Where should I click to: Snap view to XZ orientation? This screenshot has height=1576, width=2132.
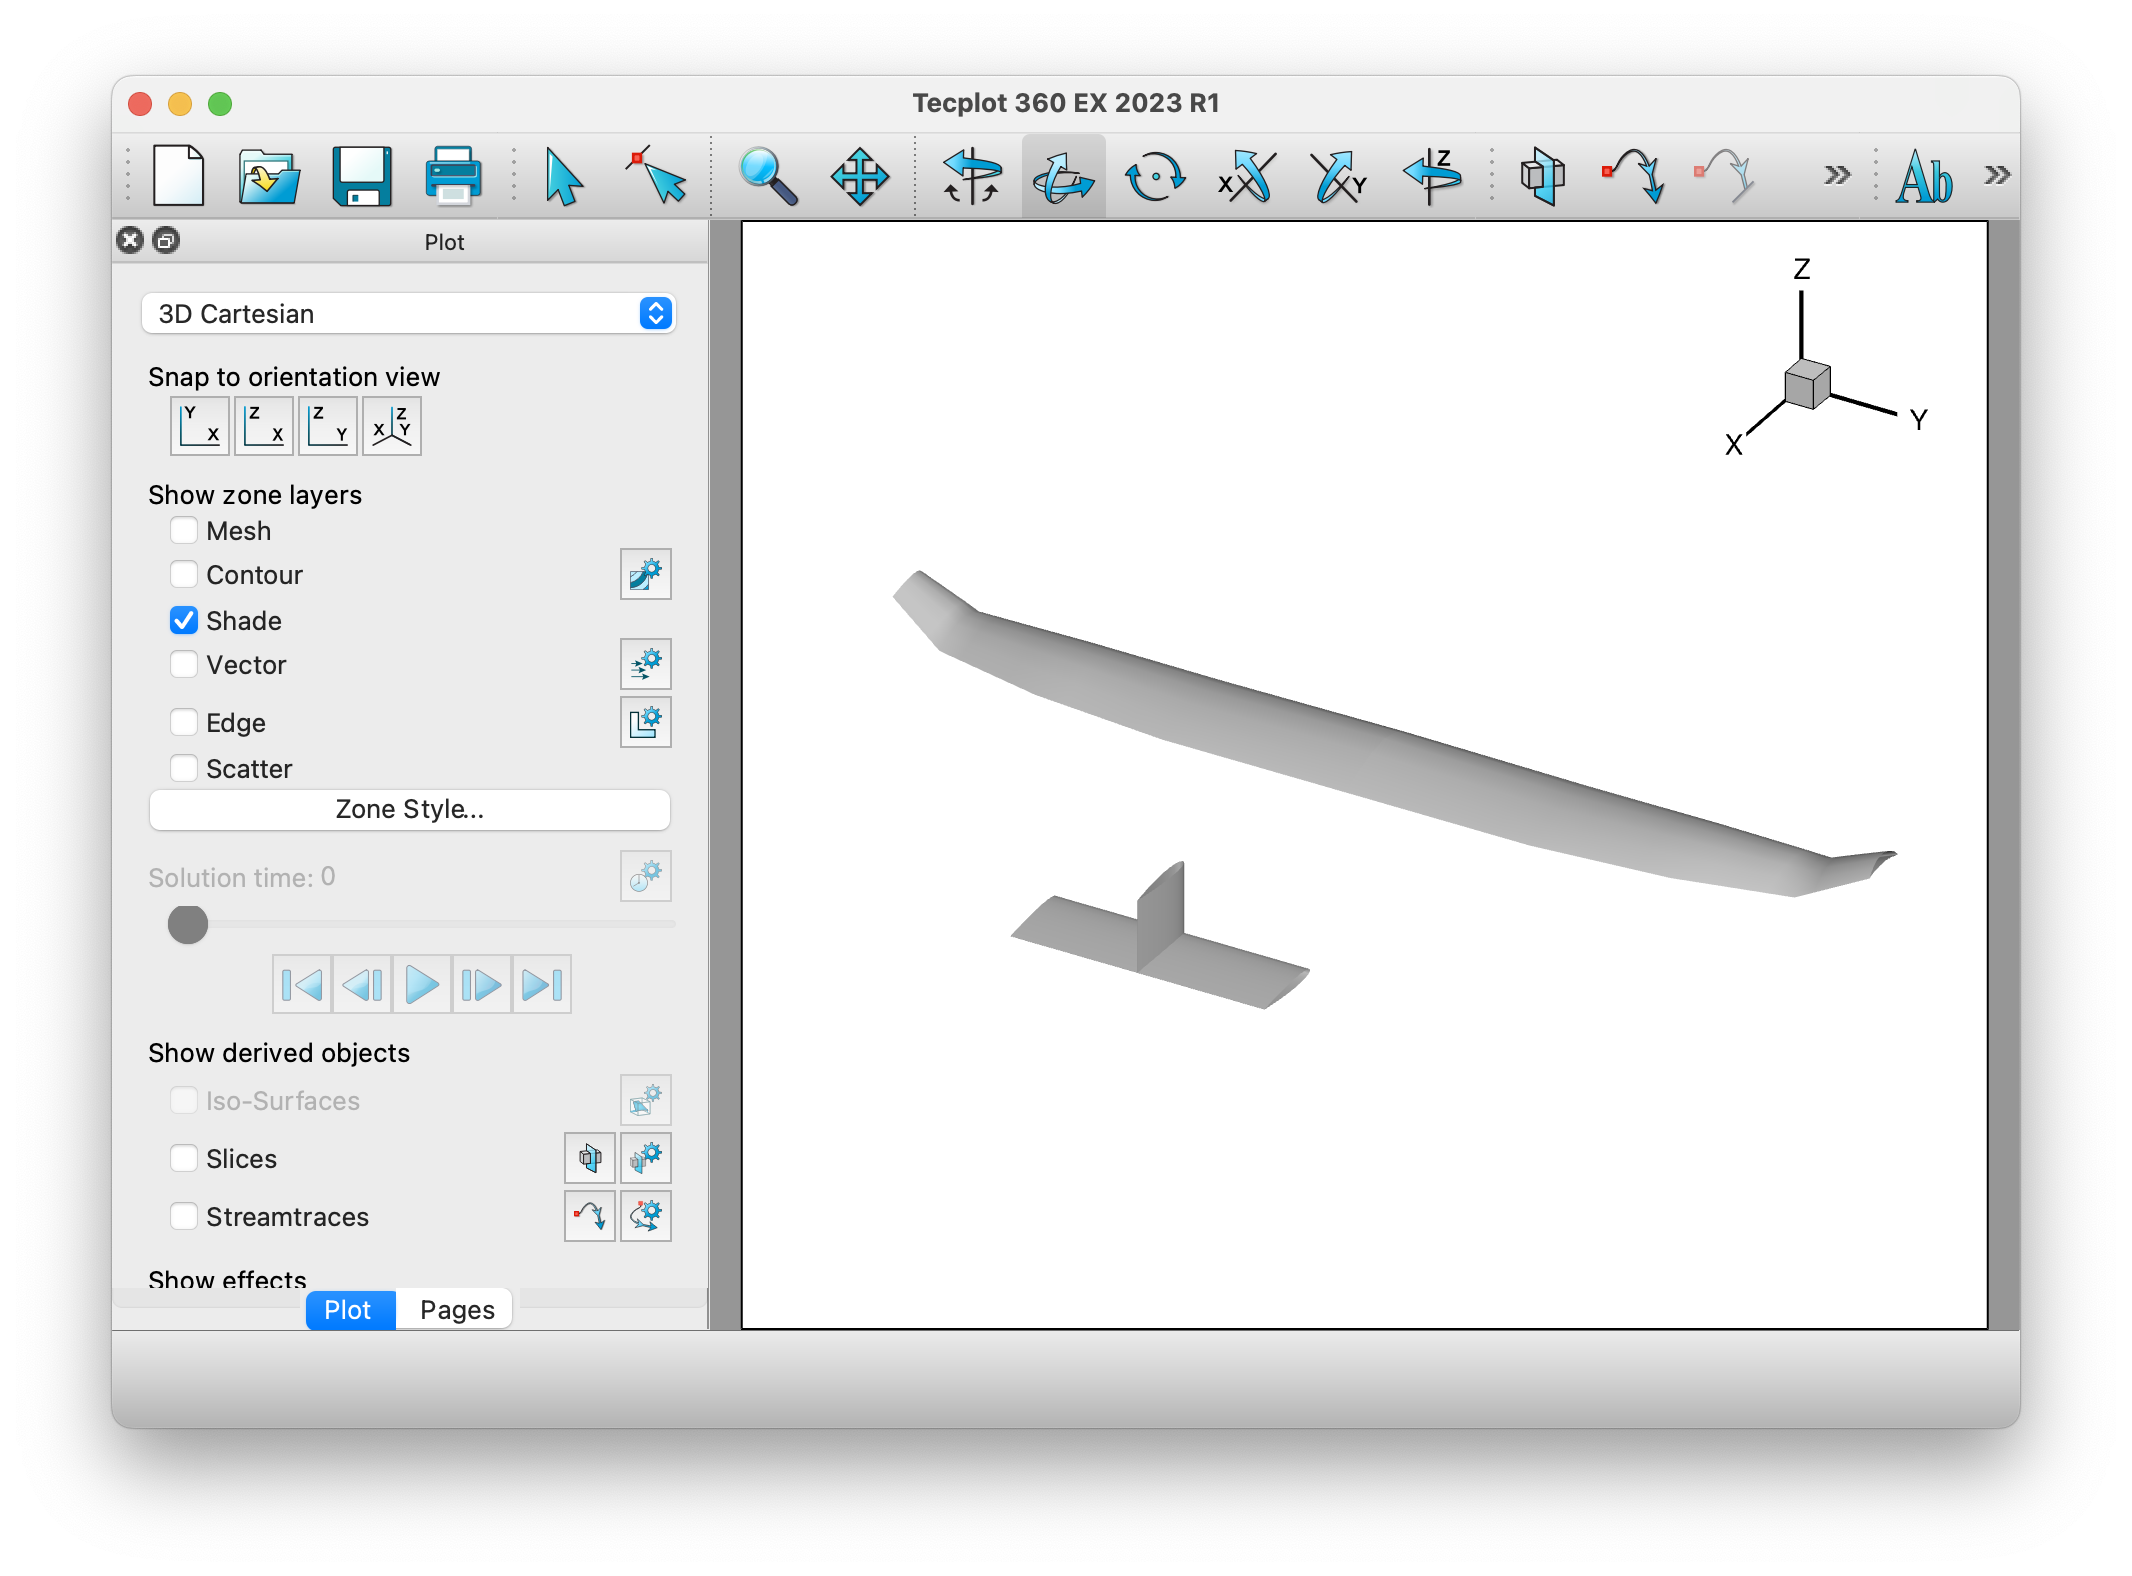(264, 426)
